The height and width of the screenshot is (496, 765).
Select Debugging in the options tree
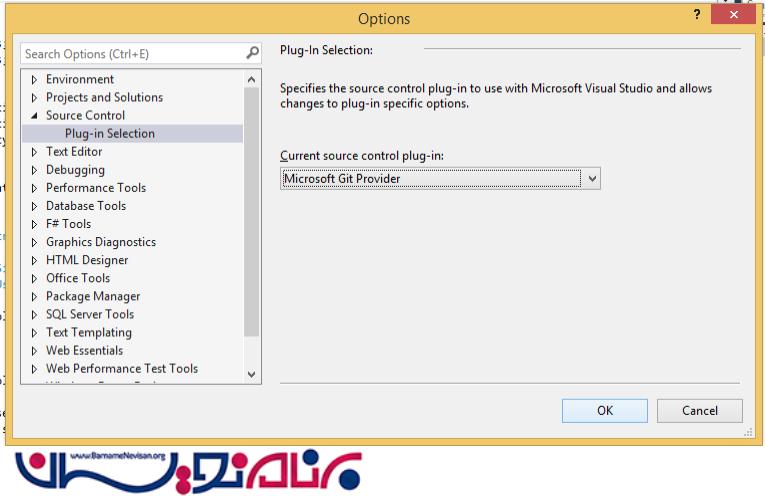tap(75, 170)
